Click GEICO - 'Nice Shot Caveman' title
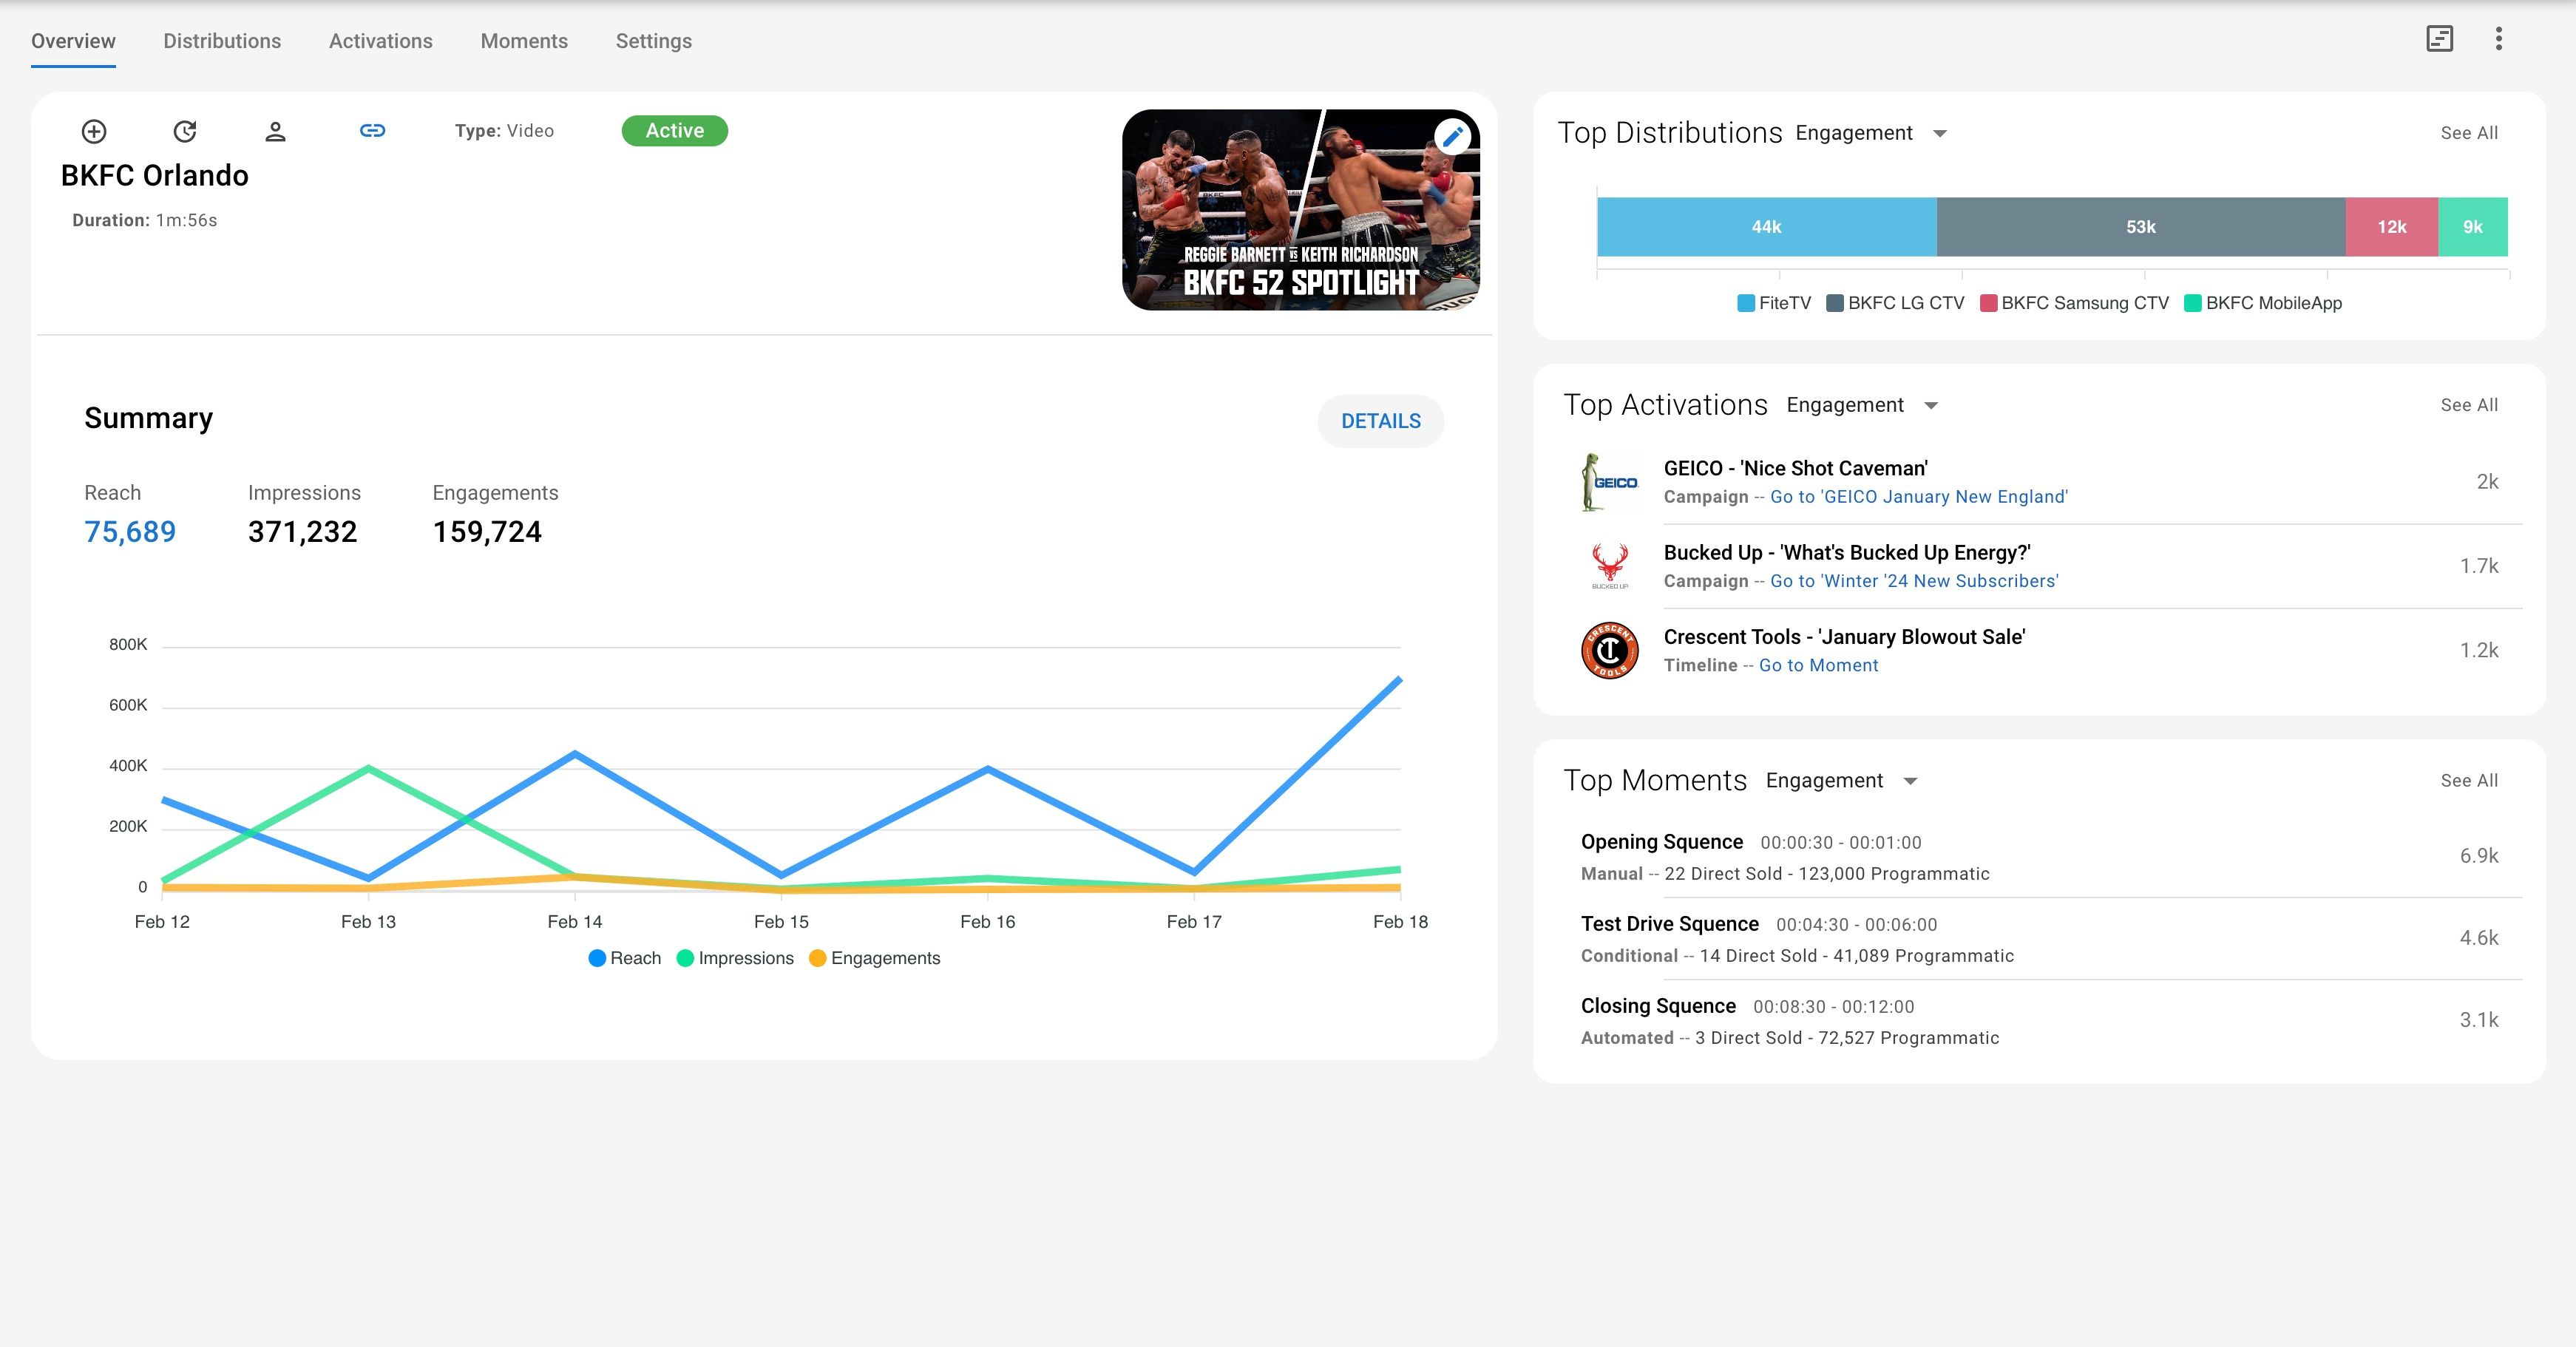Image resolution: width=2576 pixels, height=1347 pixels. click(1796, 468)
